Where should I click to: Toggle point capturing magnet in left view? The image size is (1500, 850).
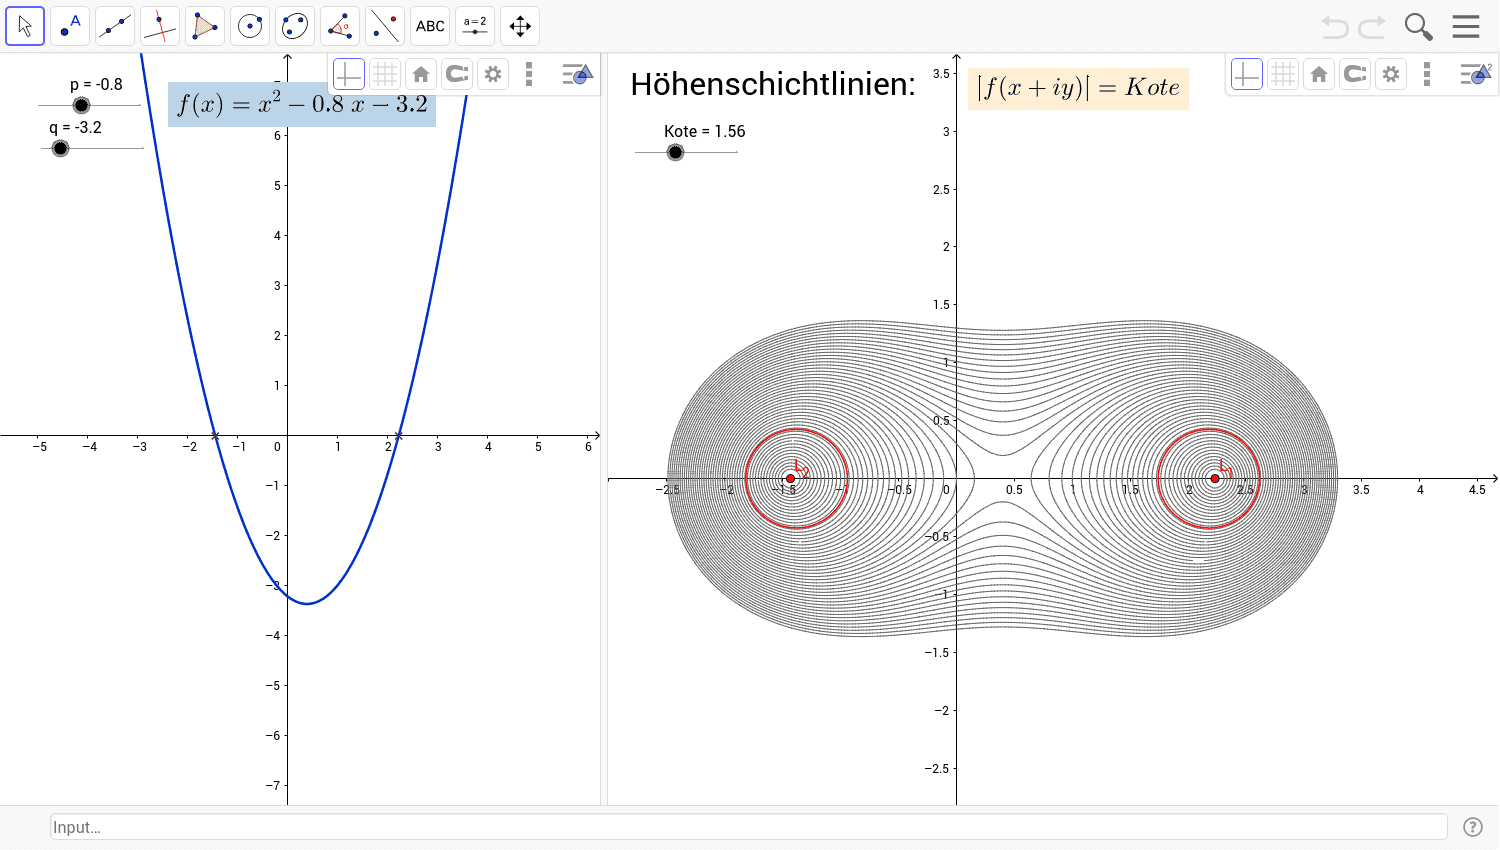(x=457, y=74)
